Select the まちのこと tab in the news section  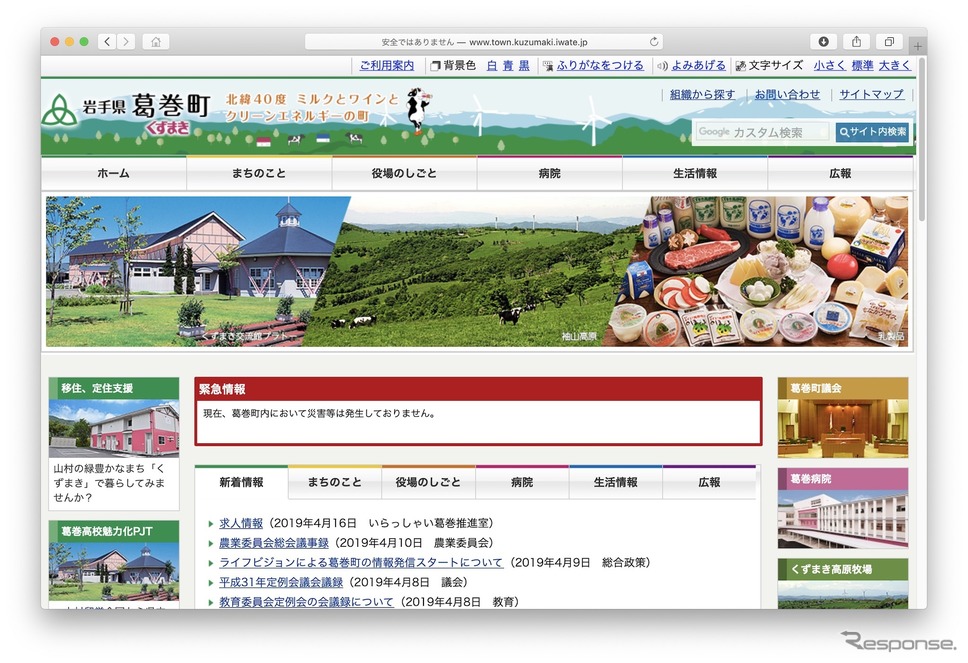[335, 482]
